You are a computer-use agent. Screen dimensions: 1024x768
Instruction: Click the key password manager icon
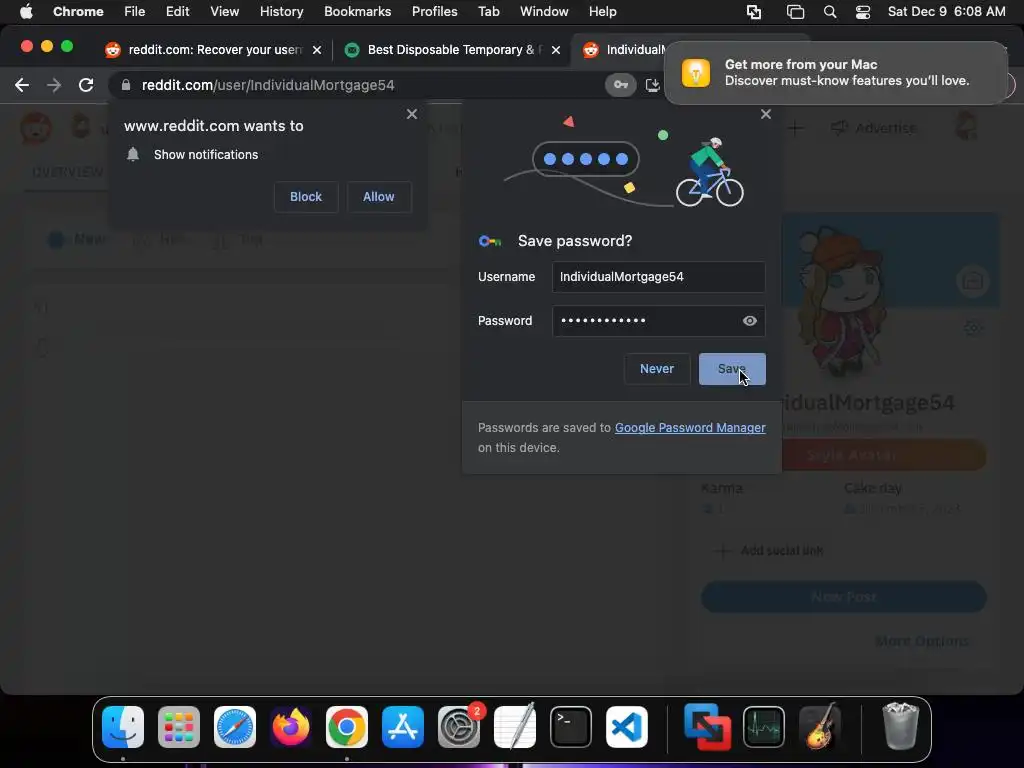(620, 85)
